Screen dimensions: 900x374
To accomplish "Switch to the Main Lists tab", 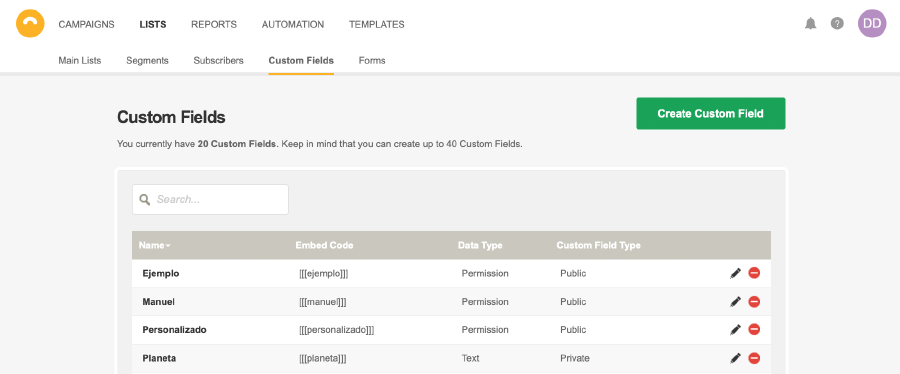I will [80, 60].
